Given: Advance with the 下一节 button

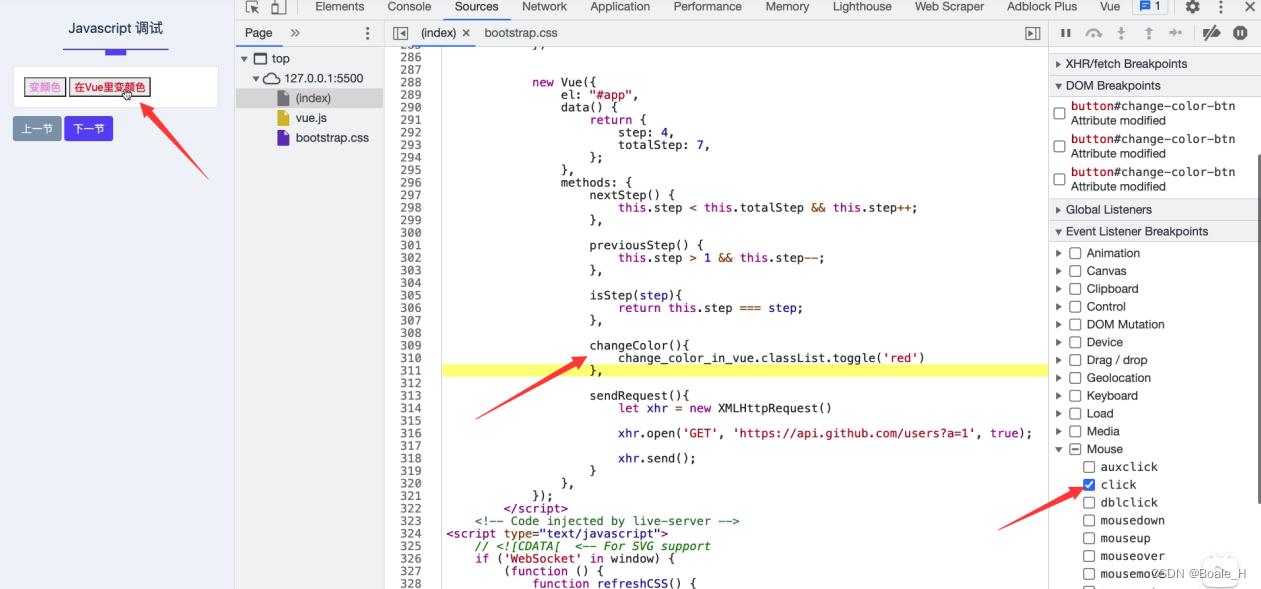Looking at the screenshot, I should tap(89, 129).
